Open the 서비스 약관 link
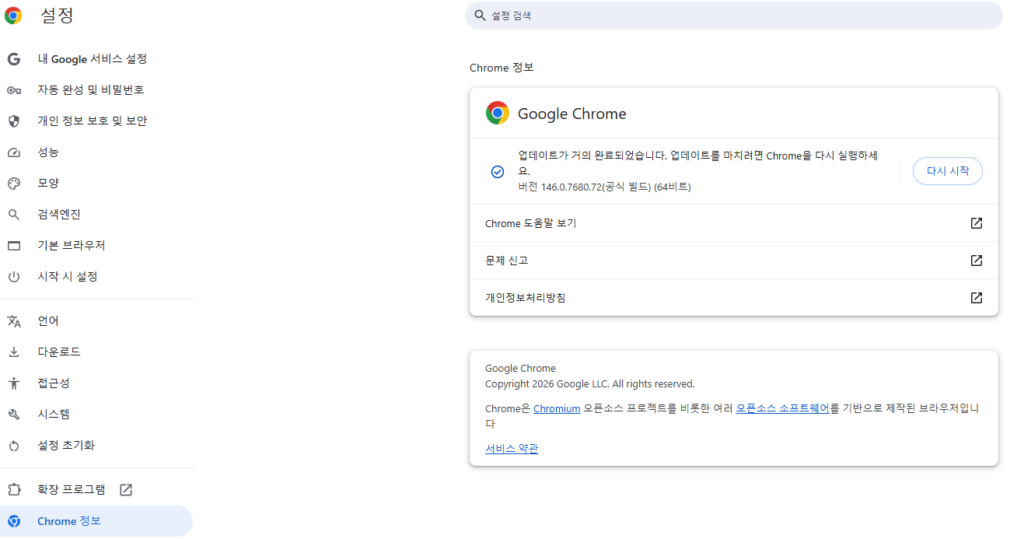Screen dimensions: 1024x539 [511, 449]
